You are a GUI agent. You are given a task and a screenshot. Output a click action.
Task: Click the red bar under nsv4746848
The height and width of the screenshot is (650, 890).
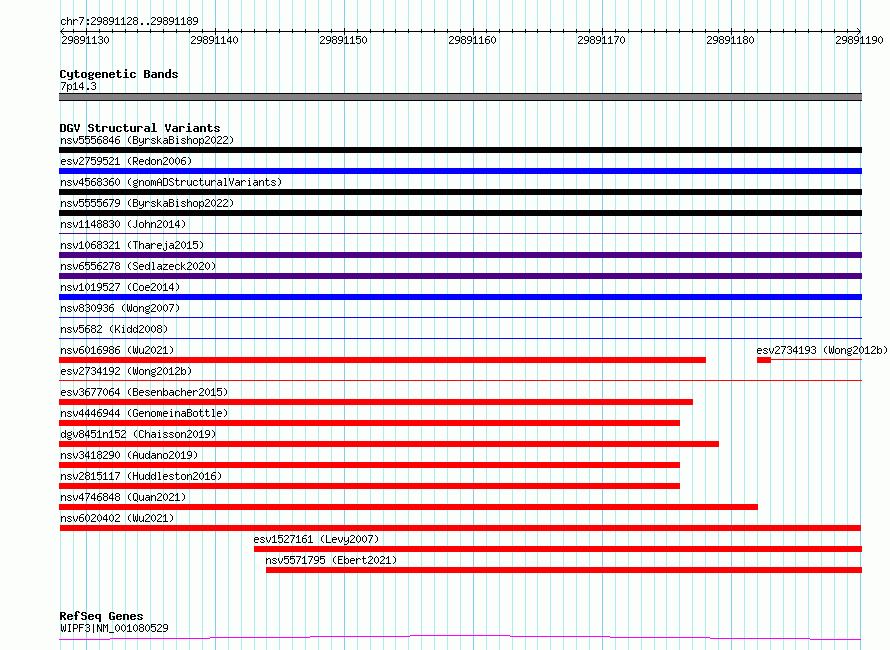408,507
